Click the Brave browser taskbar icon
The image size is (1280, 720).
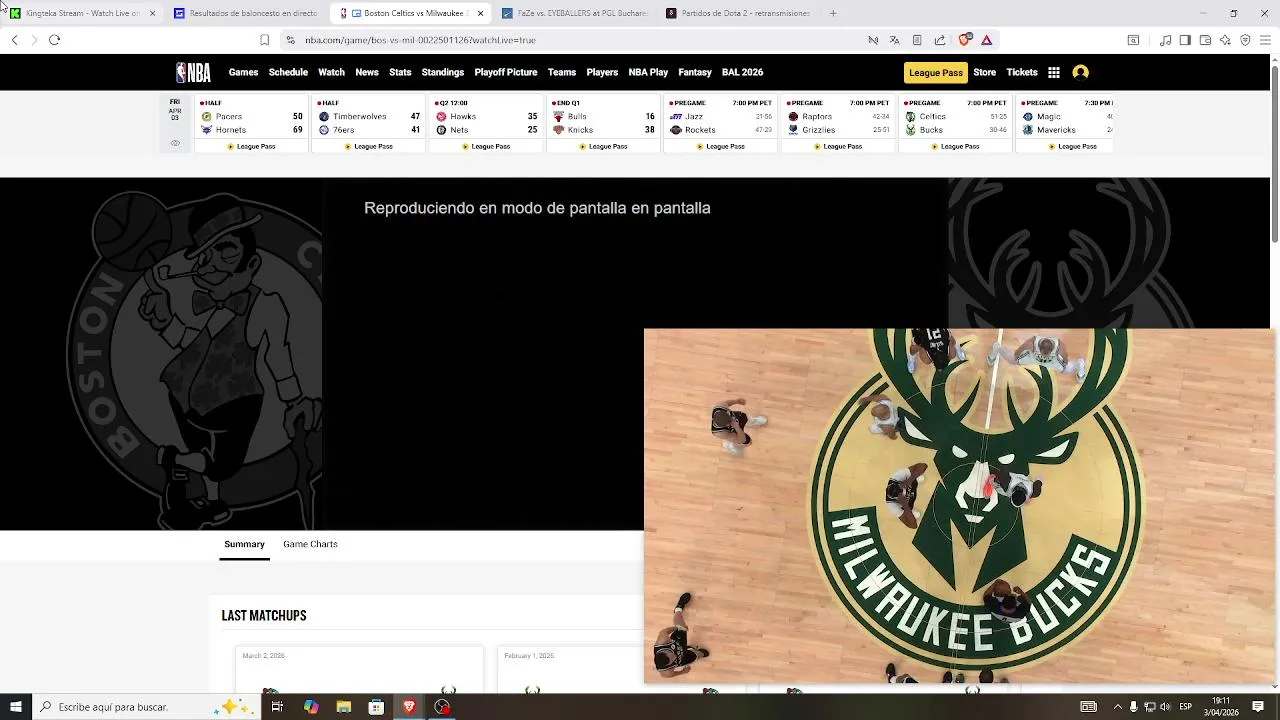point(409,707)
